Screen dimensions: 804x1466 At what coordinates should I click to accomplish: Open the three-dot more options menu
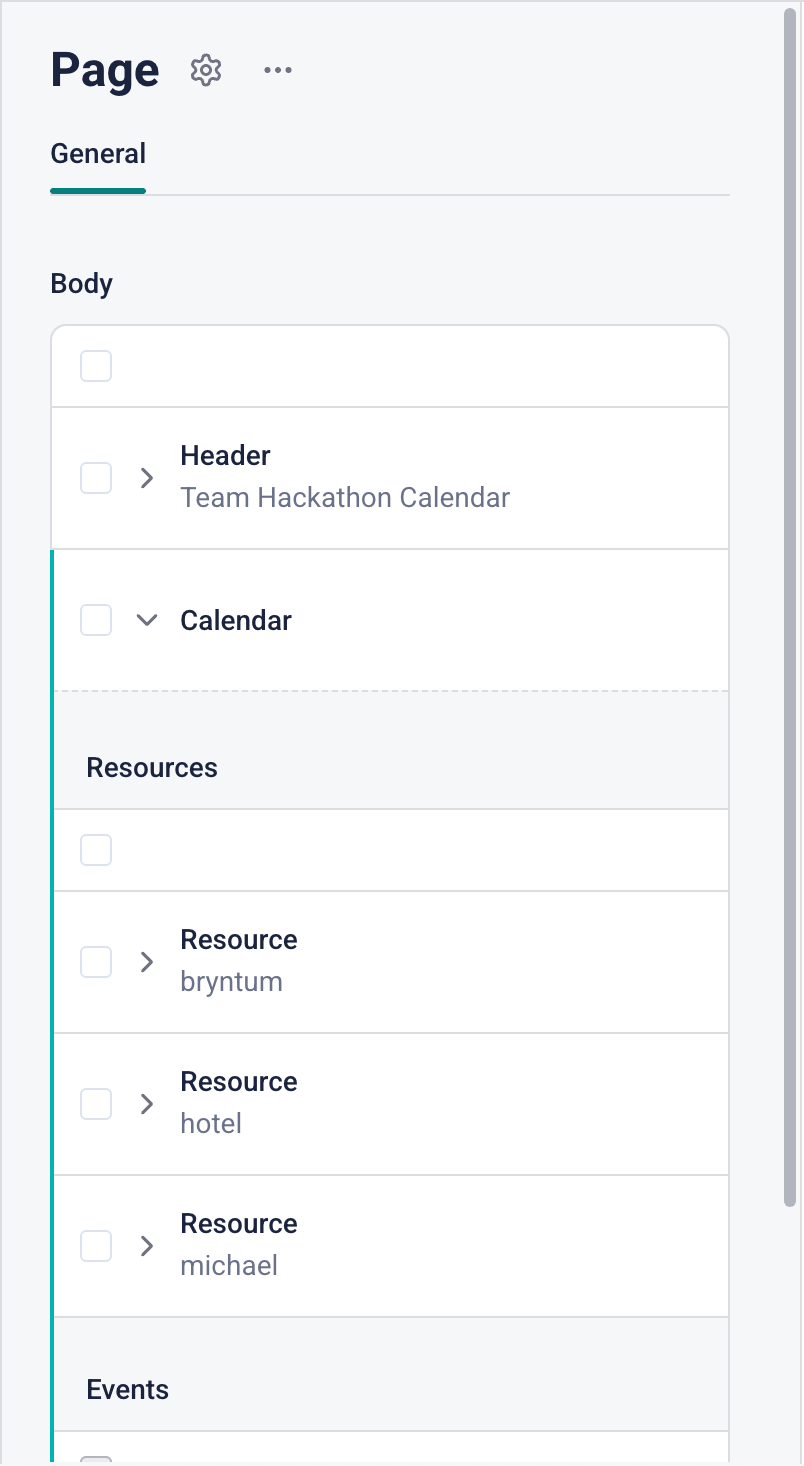278,70
